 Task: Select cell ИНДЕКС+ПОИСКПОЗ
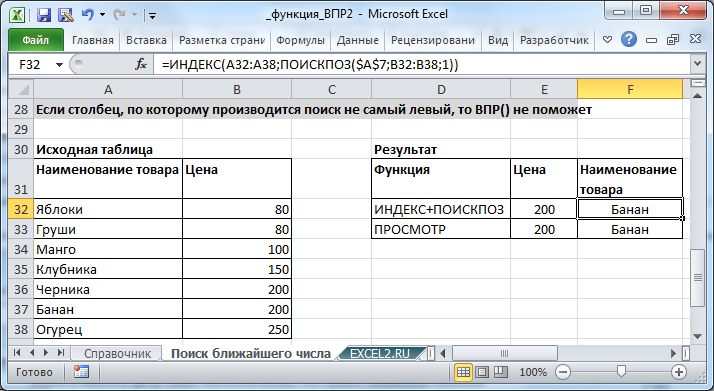point(441,209)
